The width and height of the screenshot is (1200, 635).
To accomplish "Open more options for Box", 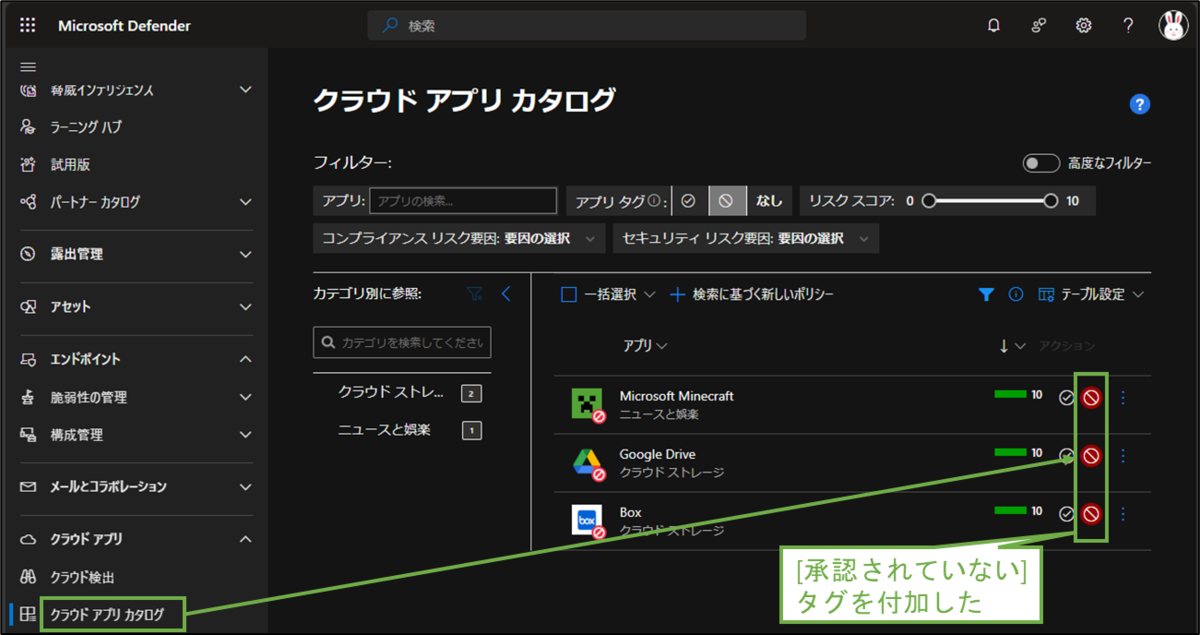I will [x=1122, y=514].
